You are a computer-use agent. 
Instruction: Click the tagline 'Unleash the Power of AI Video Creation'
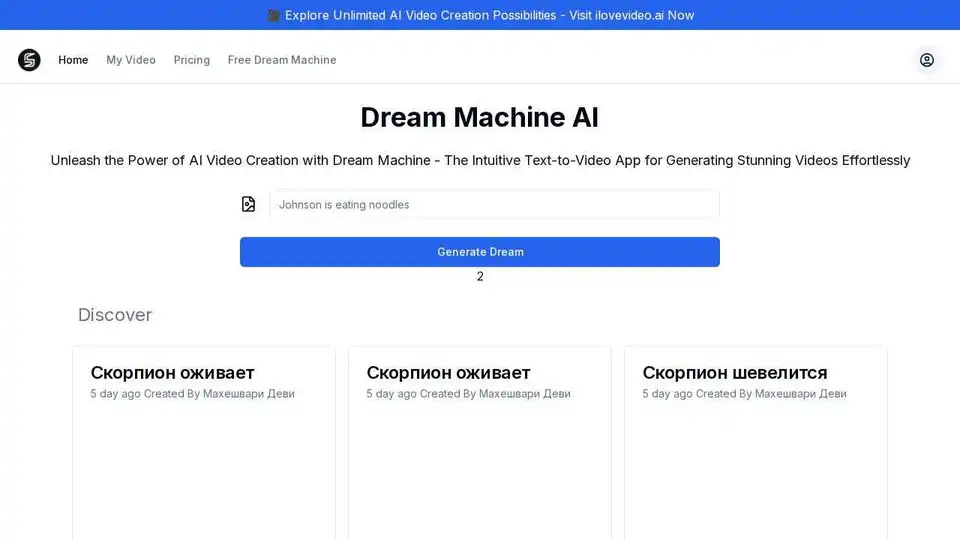(x=480, y=160)
